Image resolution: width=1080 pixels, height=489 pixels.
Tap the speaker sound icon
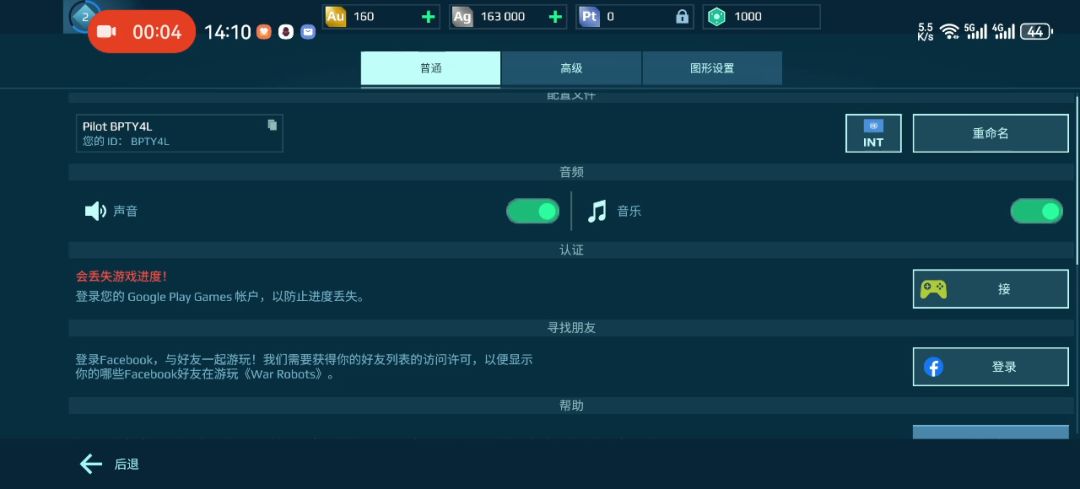tap(95, 211)
